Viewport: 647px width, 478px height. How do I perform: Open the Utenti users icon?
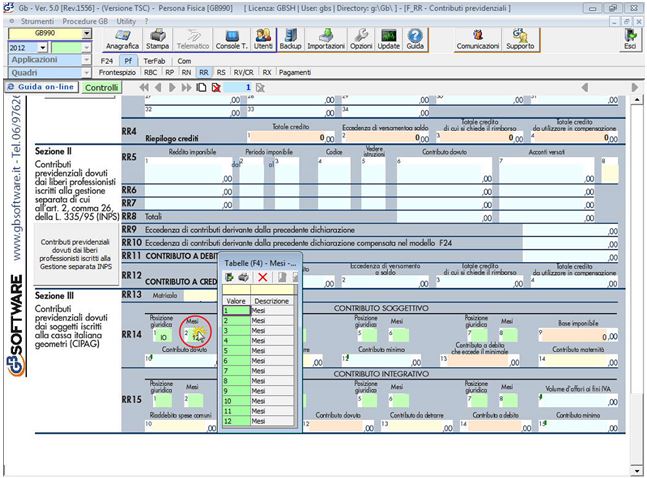pyautogui.click(x=263, y=40)
